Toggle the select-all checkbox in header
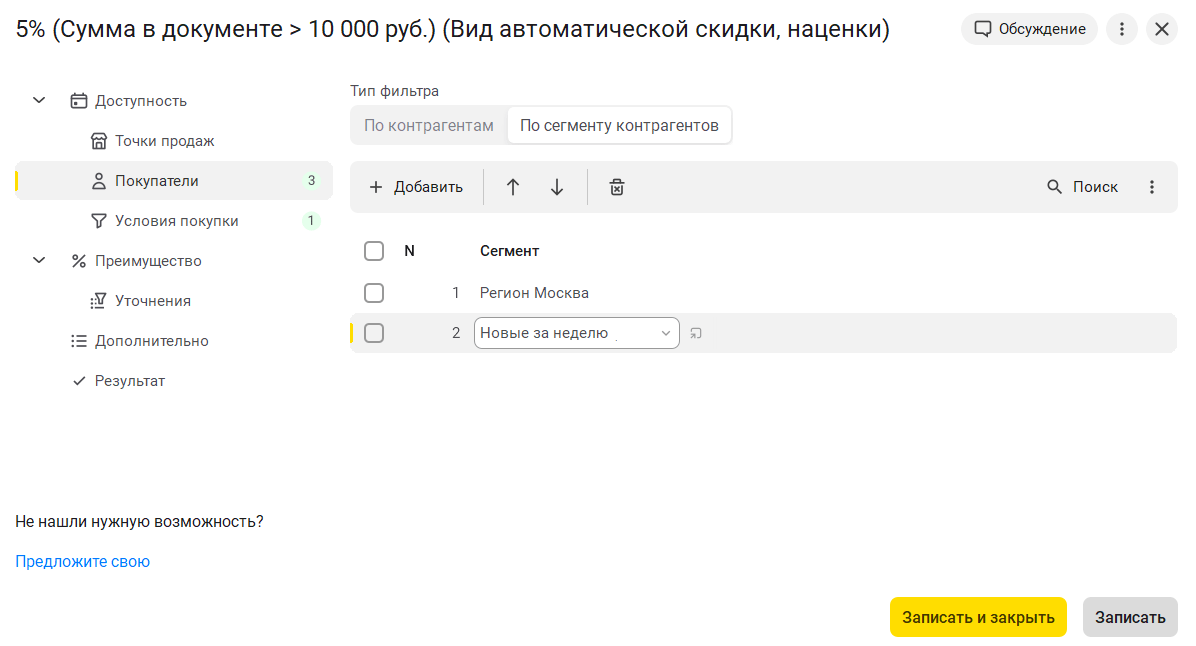This screenshot has height=646, width=1196. click(x=374, y=251)
